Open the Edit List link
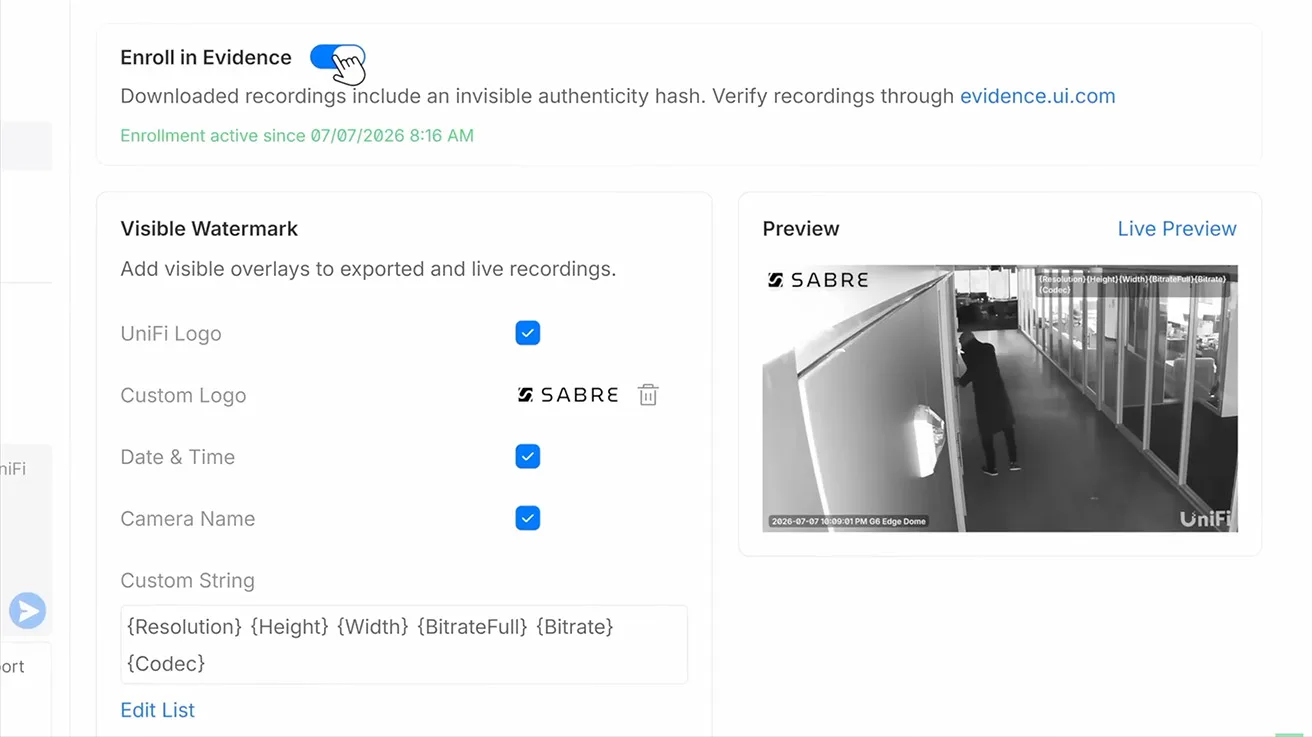The width and height of the screenshot is (1312, 737). pyautogui.click(x=157, y=710)
